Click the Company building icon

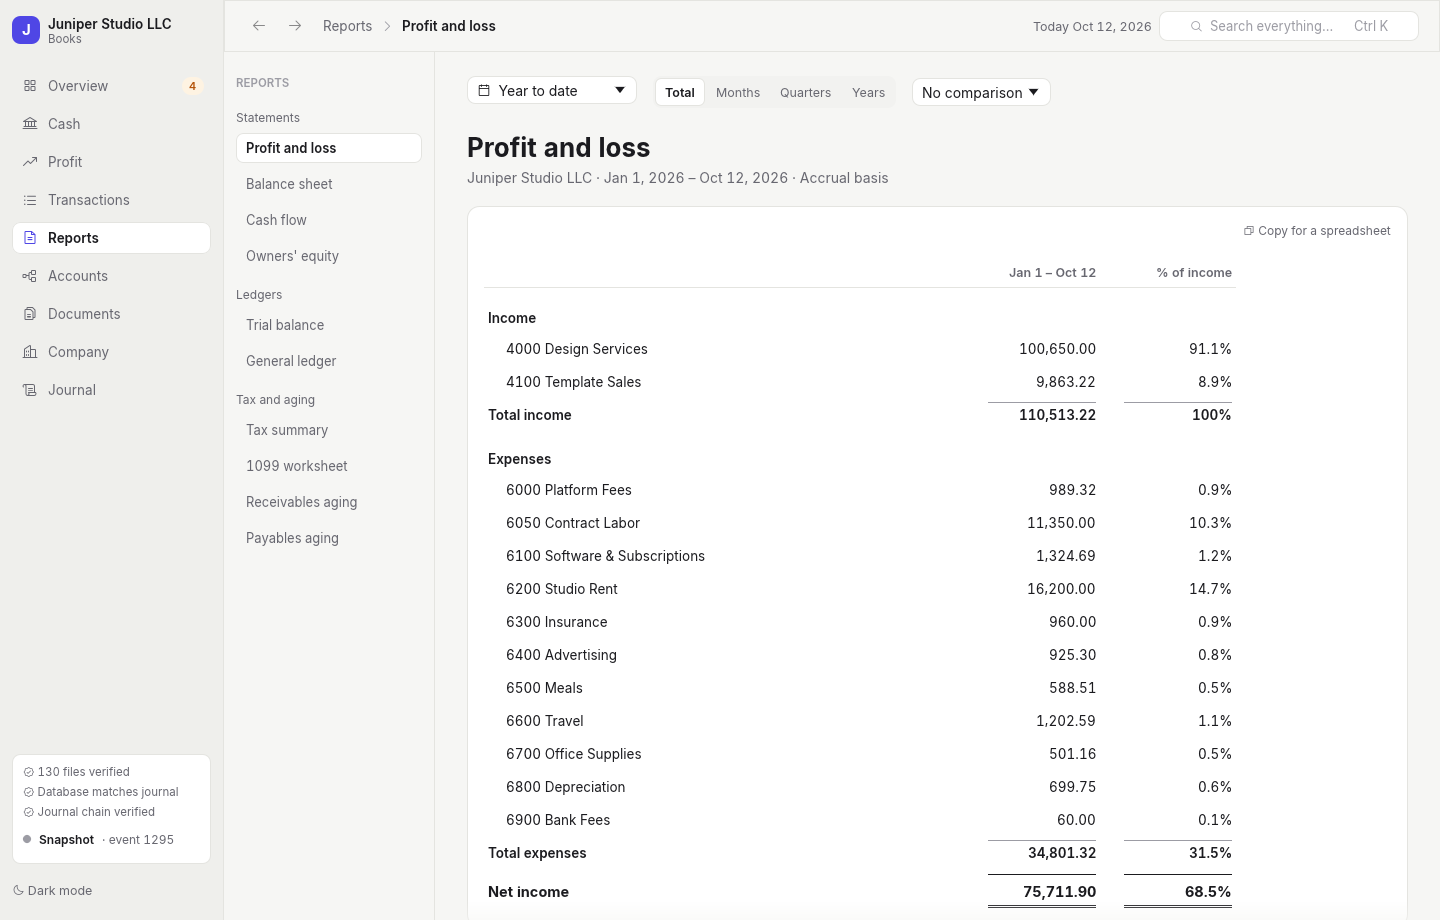coord(30,352)
